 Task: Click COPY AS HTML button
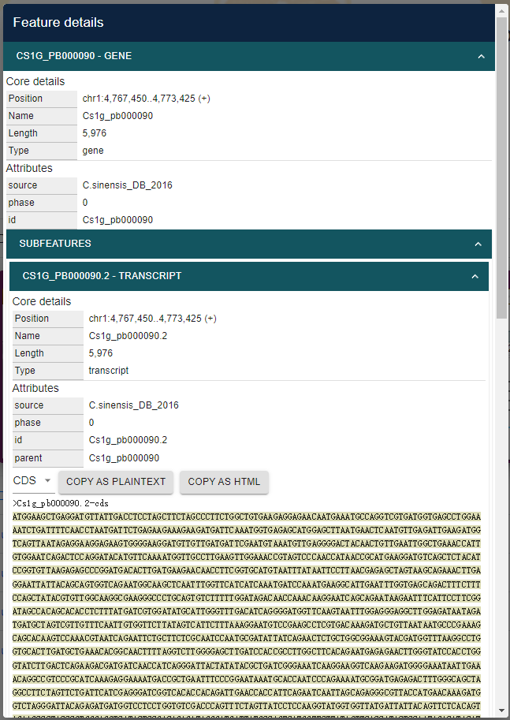coord(224,482)
